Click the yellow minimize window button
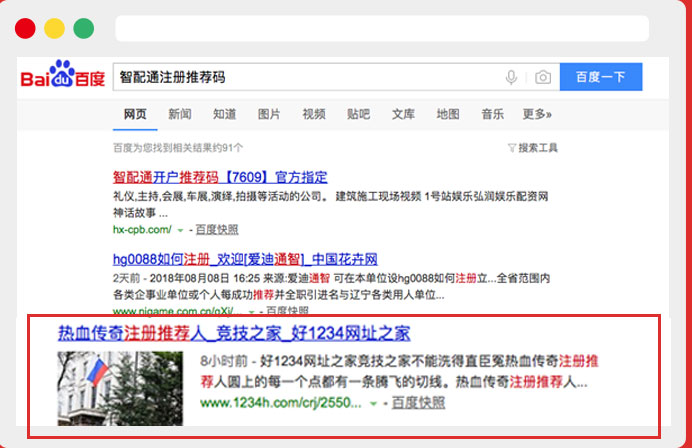This screenshot has width=692, height=448. [x=54, y=28]
